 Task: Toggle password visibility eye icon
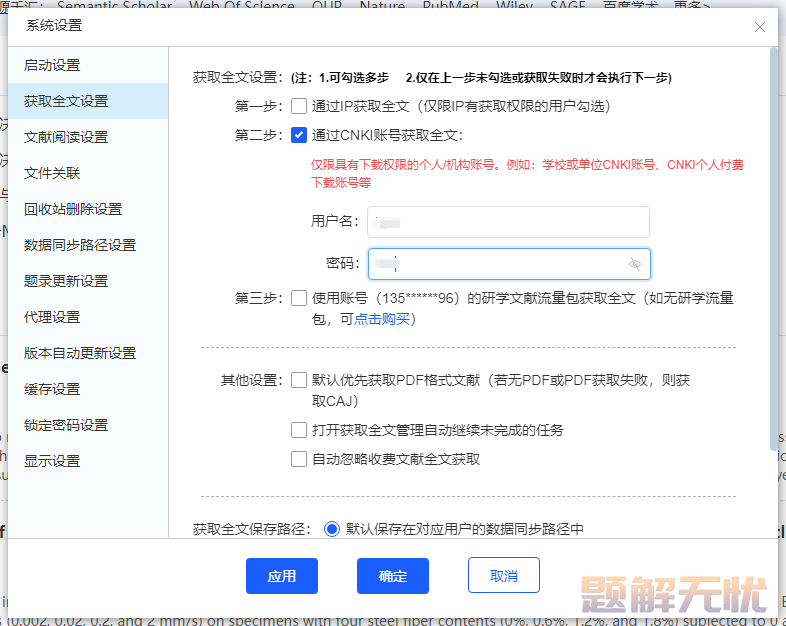(x=635, y=264)
